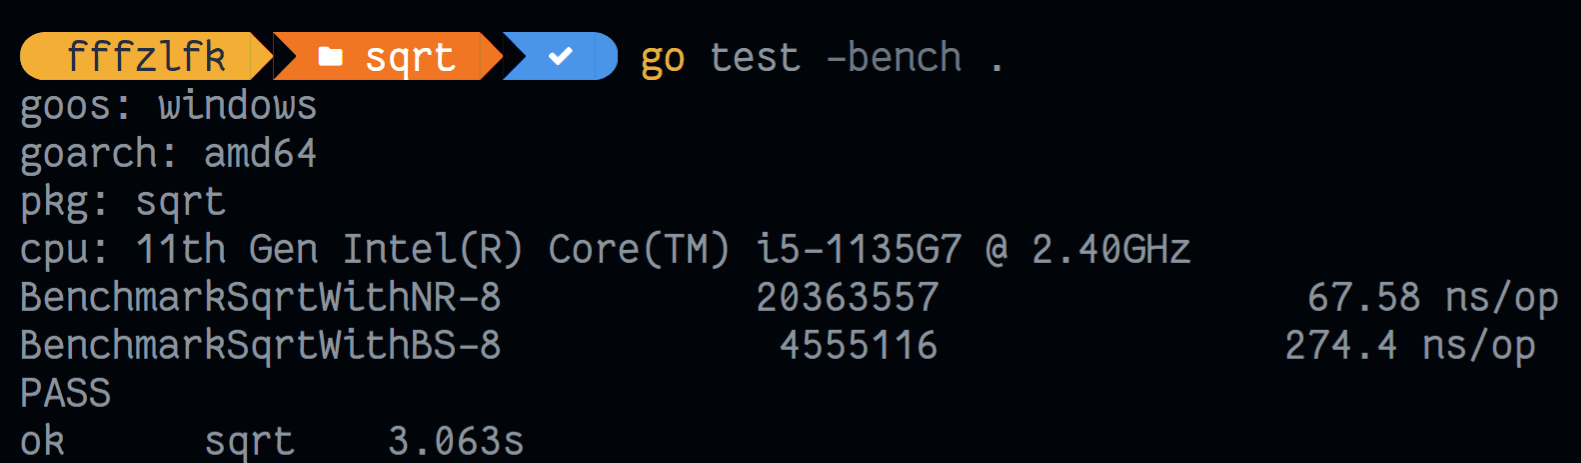This screenshot has width=1581, height=463.
Task: Click the 'go' command word
Action: click(663, 59)
